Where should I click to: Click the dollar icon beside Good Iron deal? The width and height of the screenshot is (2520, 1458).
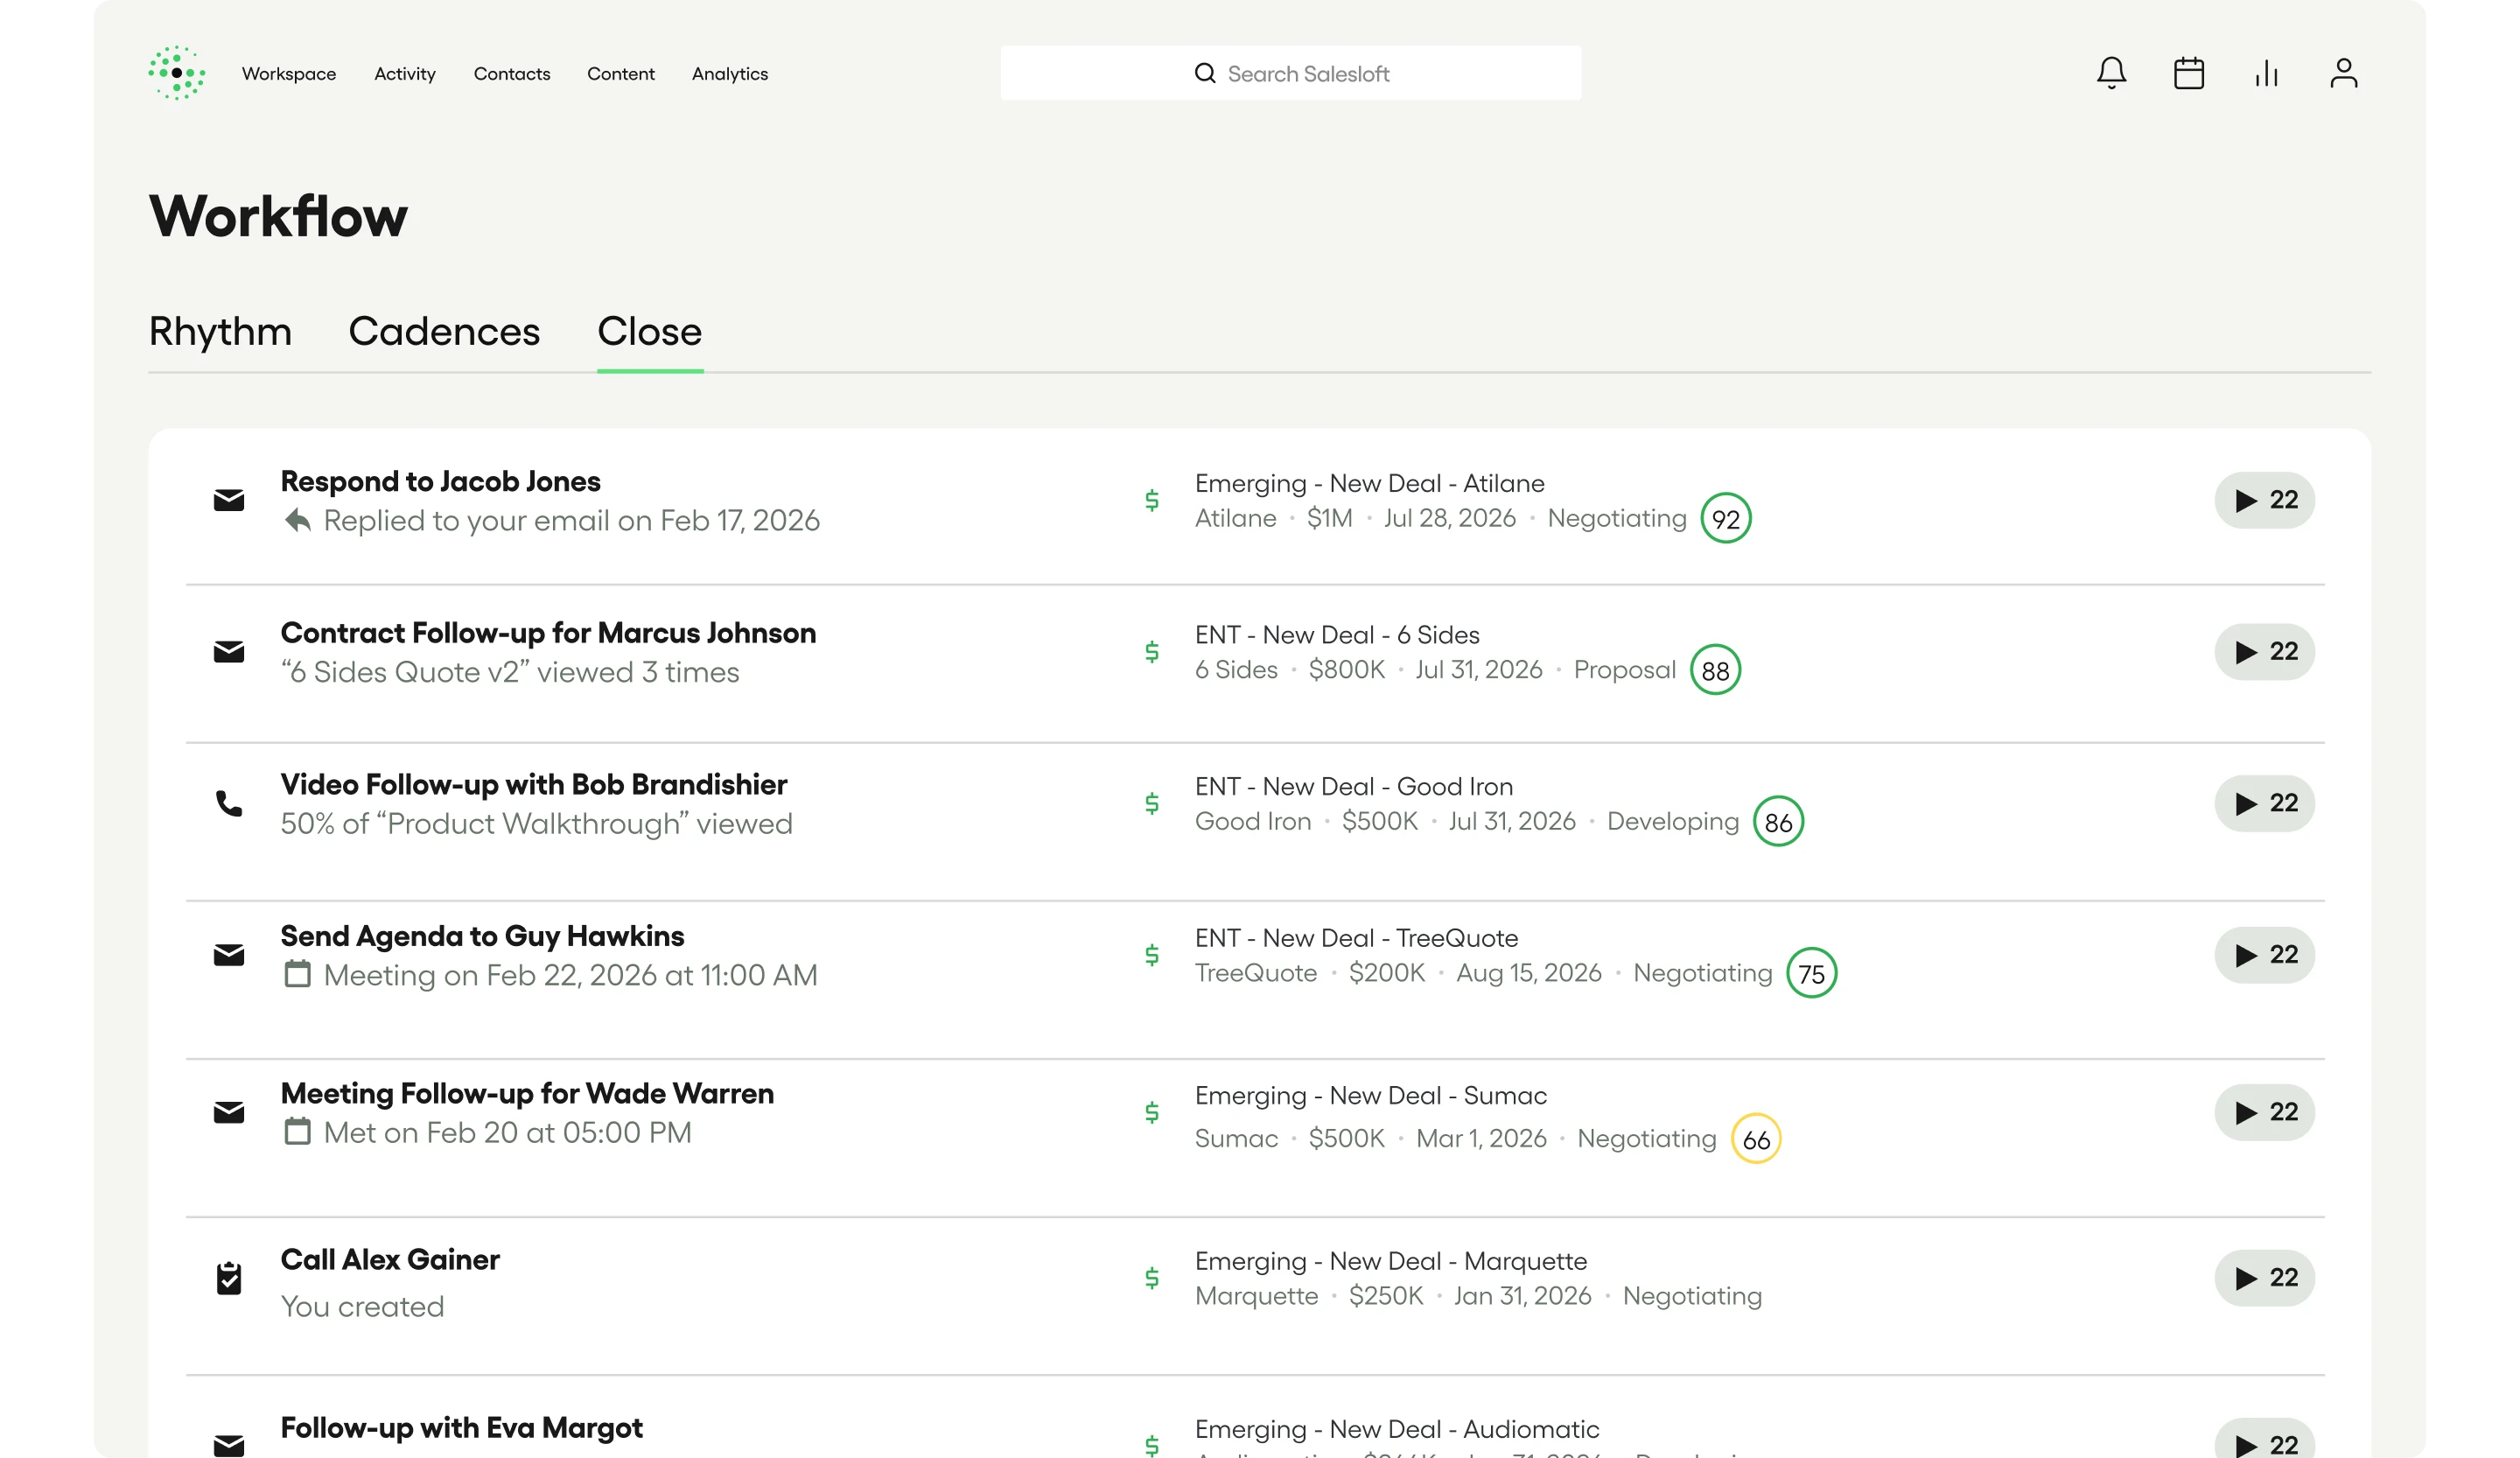pos(1152,803)
